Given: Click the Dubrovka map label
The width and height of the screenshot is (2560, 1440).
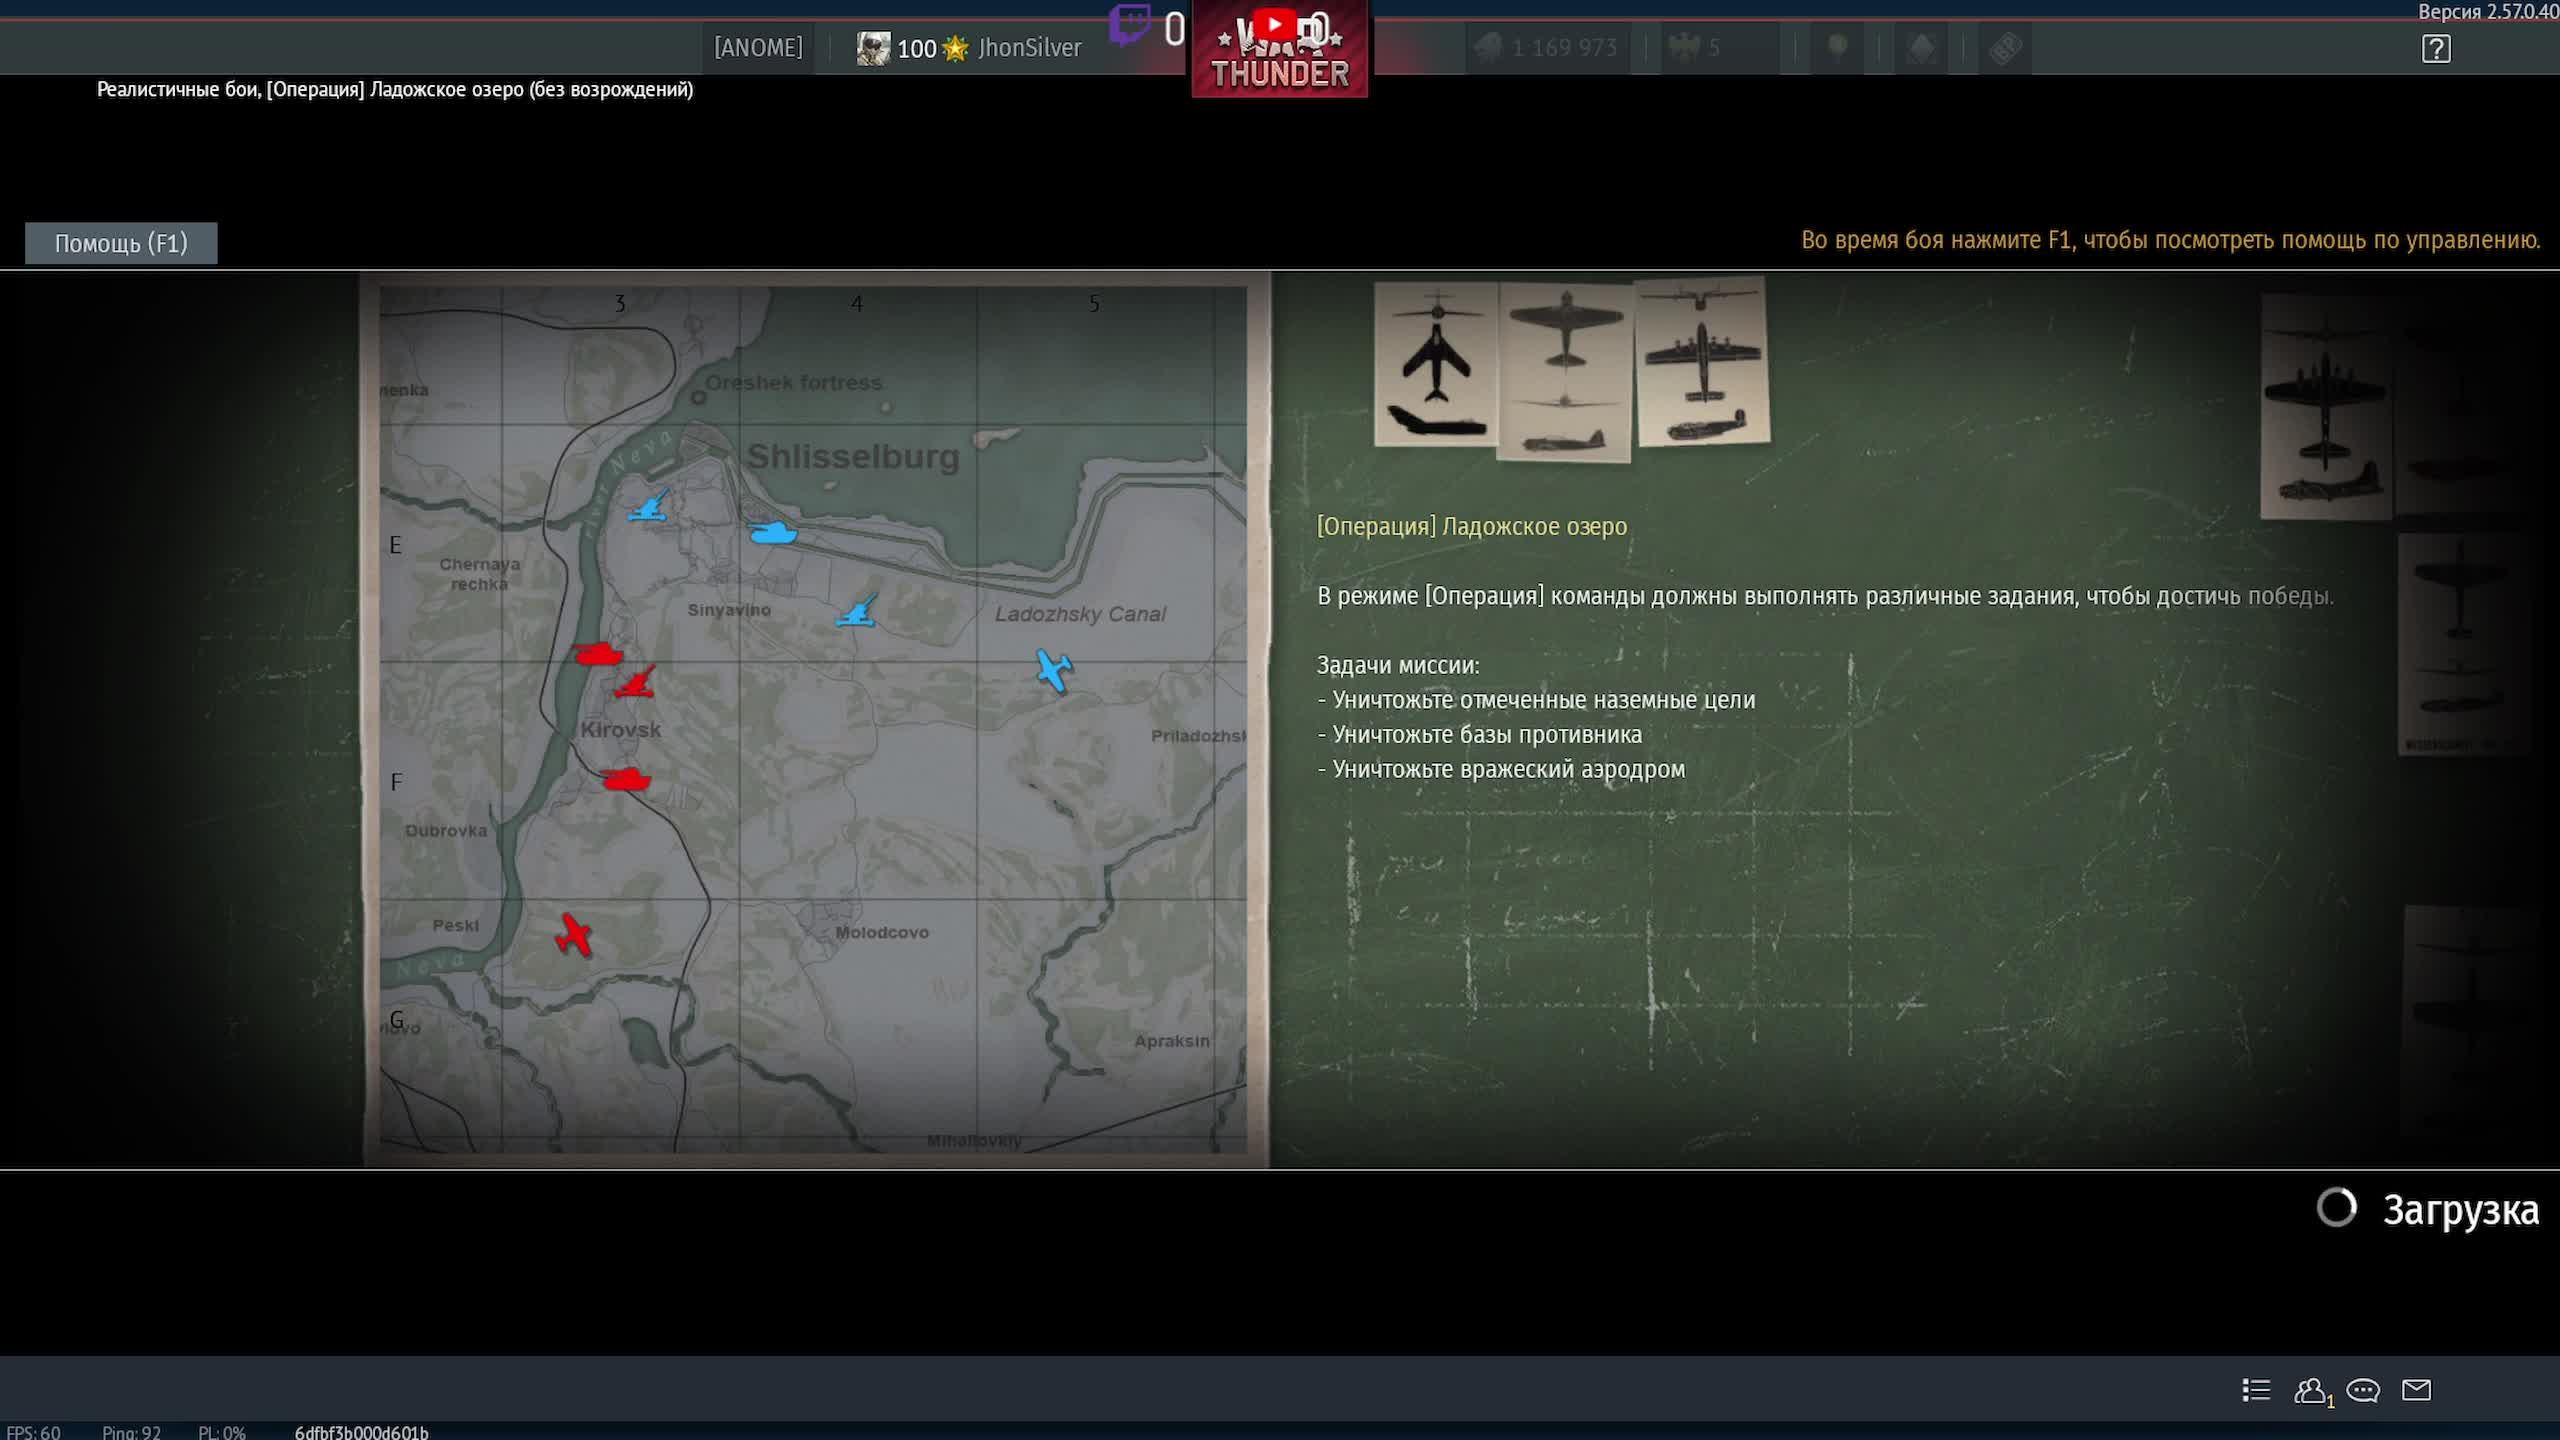Looking at the screenshot, I should [446, 831].
